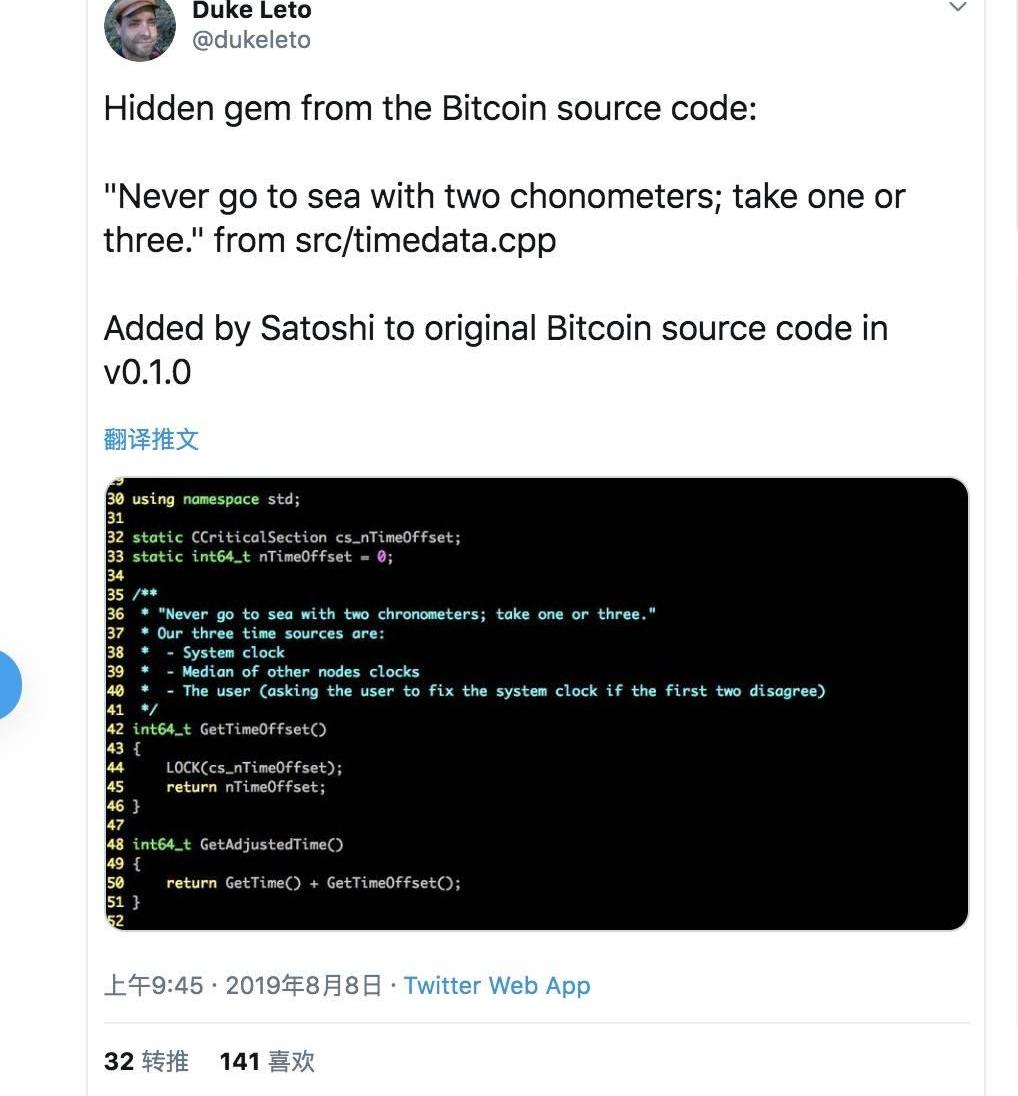
Task: View the 141 喜欢 likes list
Action: [x=267, y=1061]
